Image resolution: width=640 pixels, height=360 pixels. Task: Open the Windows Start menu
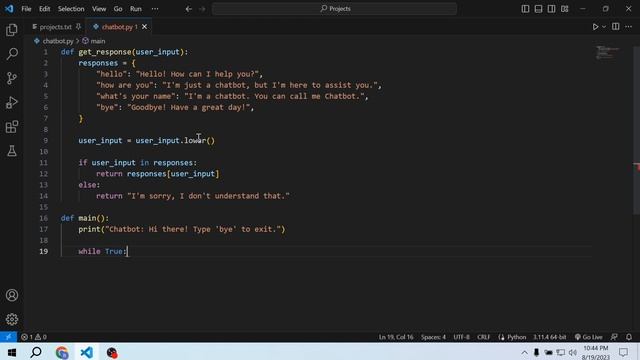[x=11, y=352]
